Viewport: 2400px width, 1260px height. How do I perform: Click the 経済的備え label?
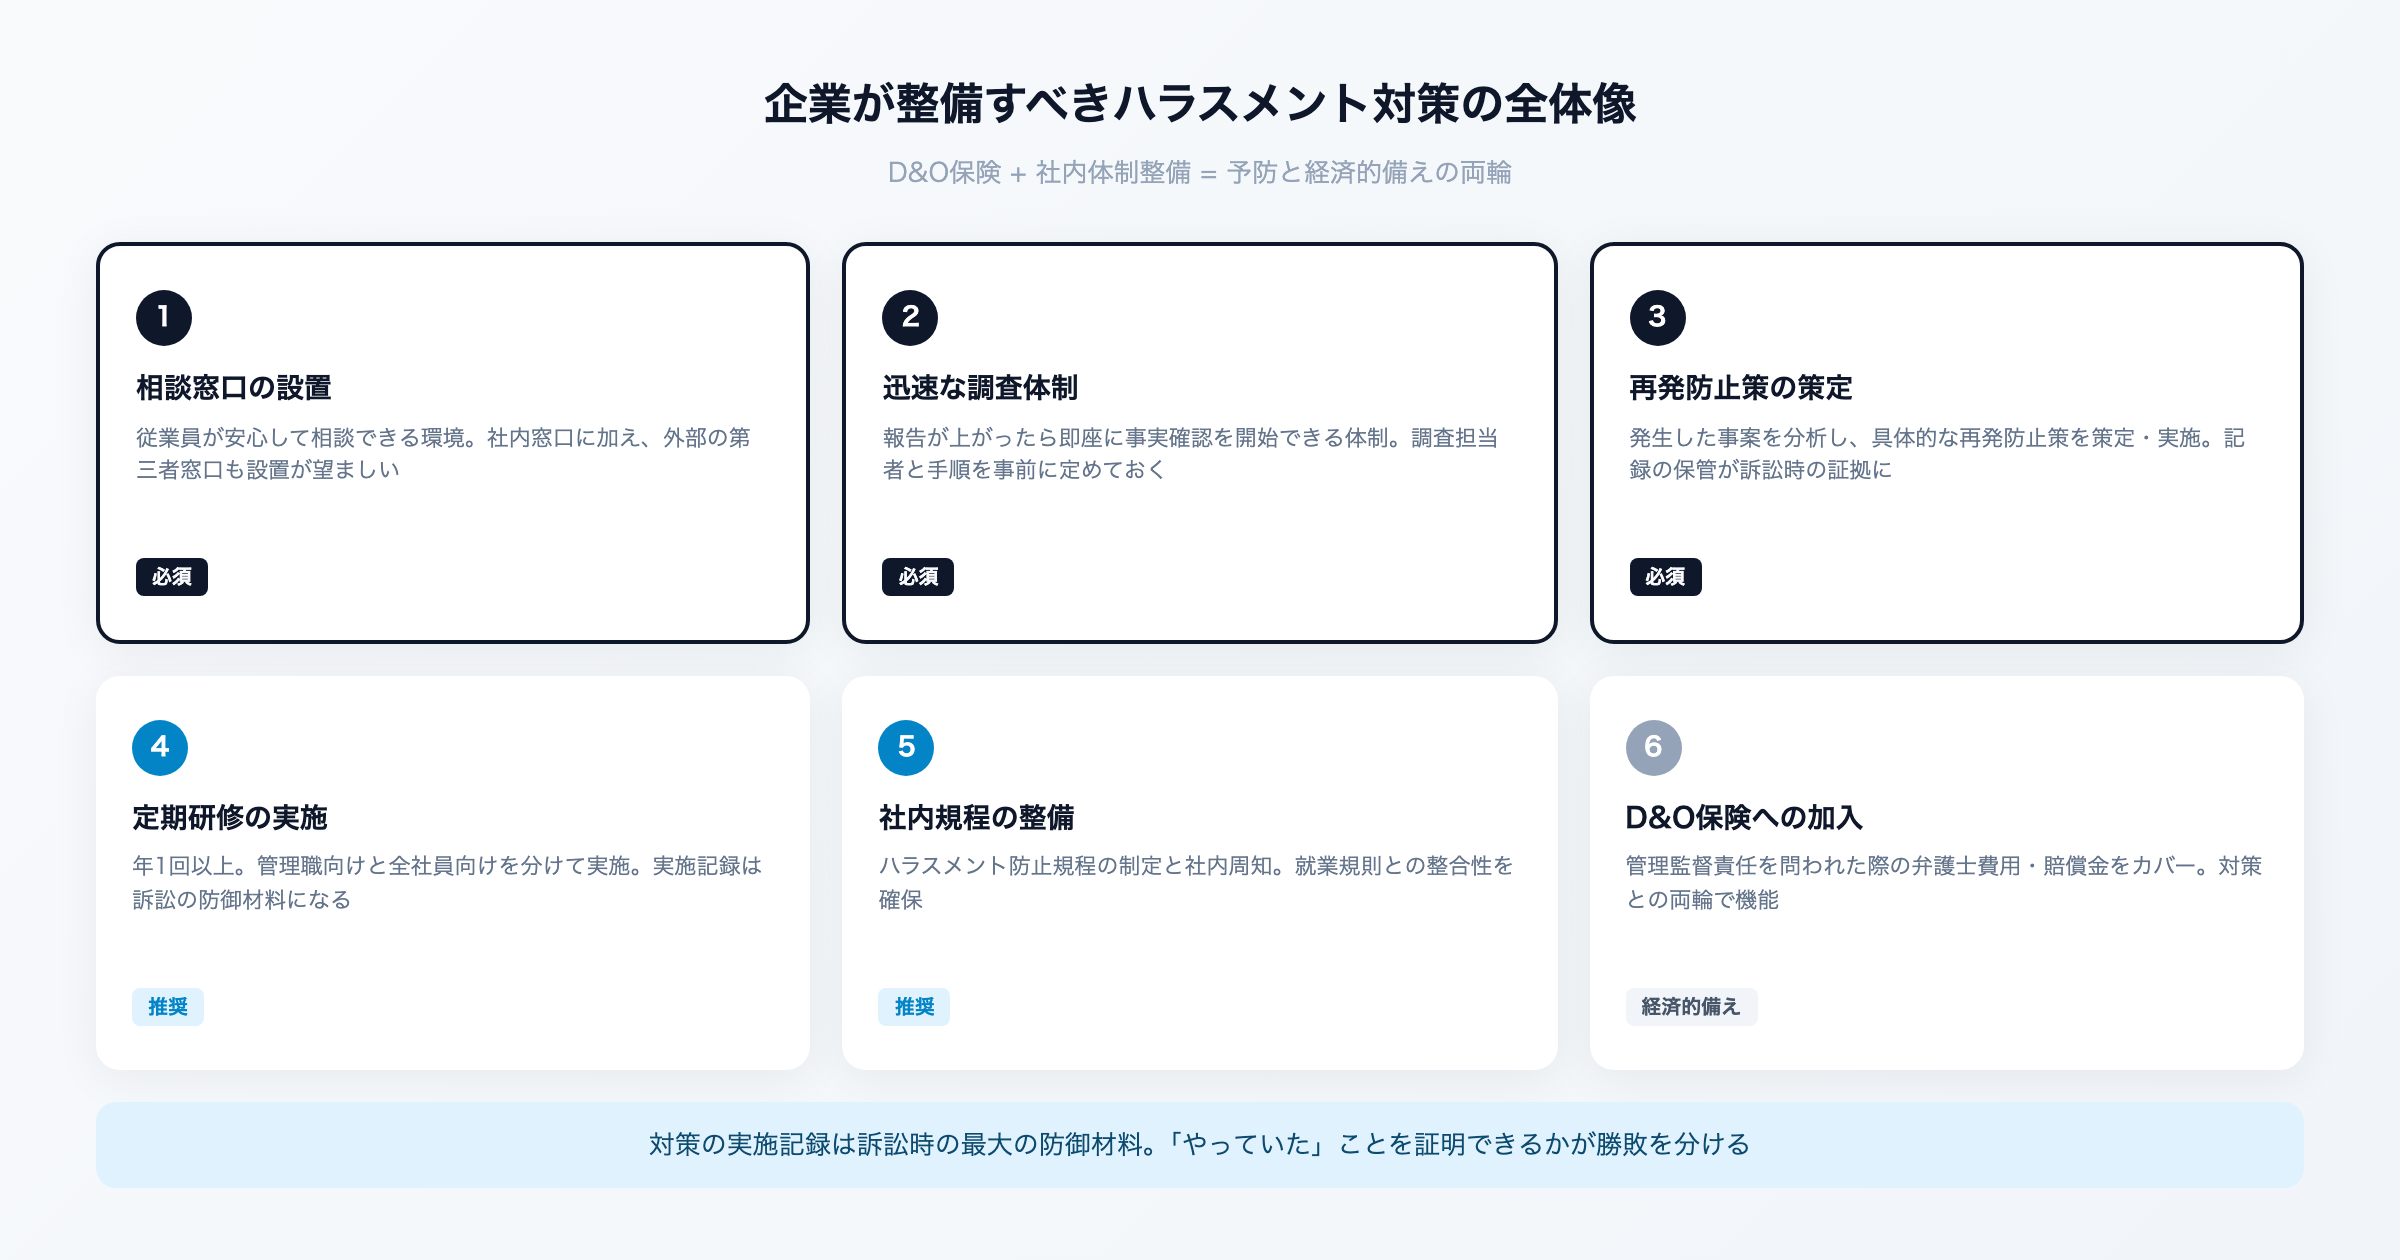pyautogui.click(x=1691, y=1007)
